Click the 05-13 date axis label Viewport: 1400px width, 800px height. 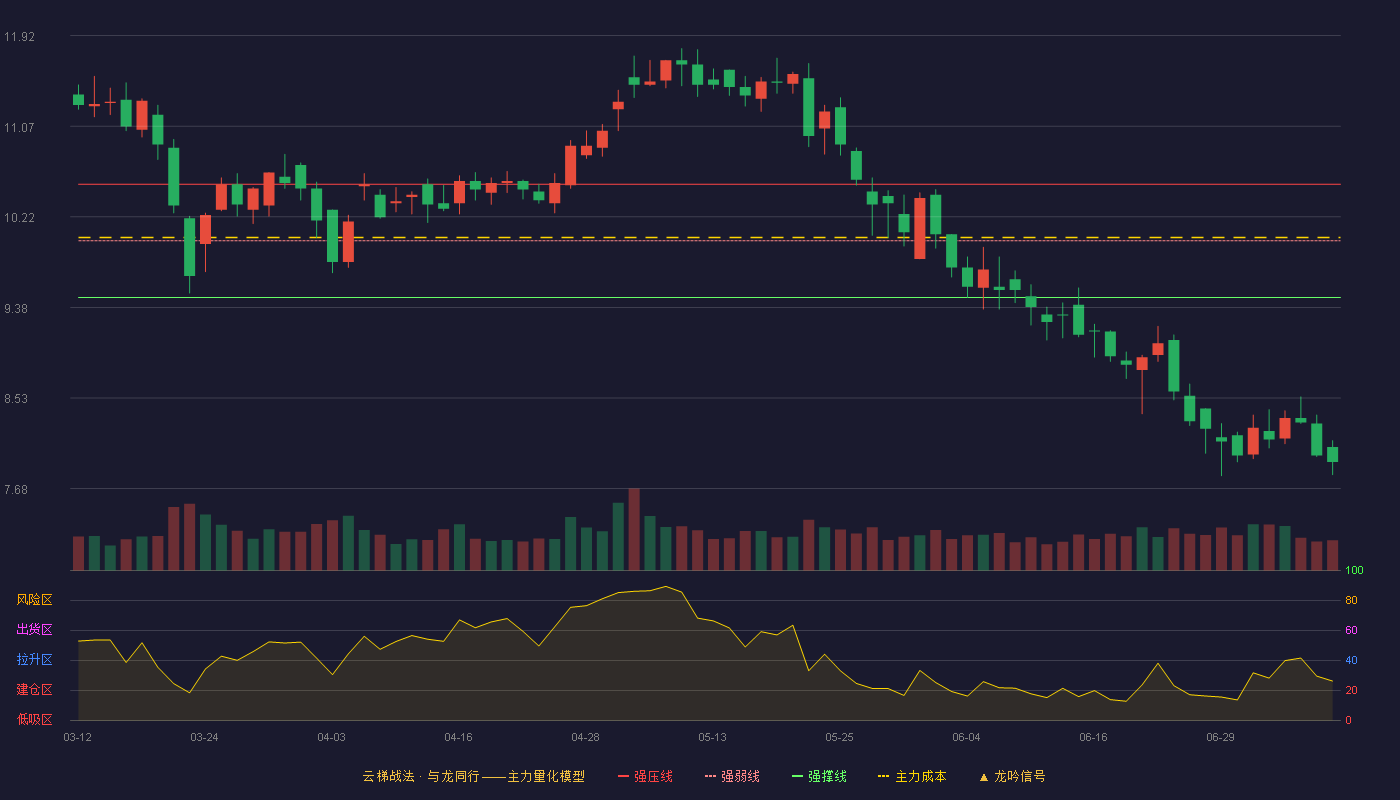click(712, 737)
